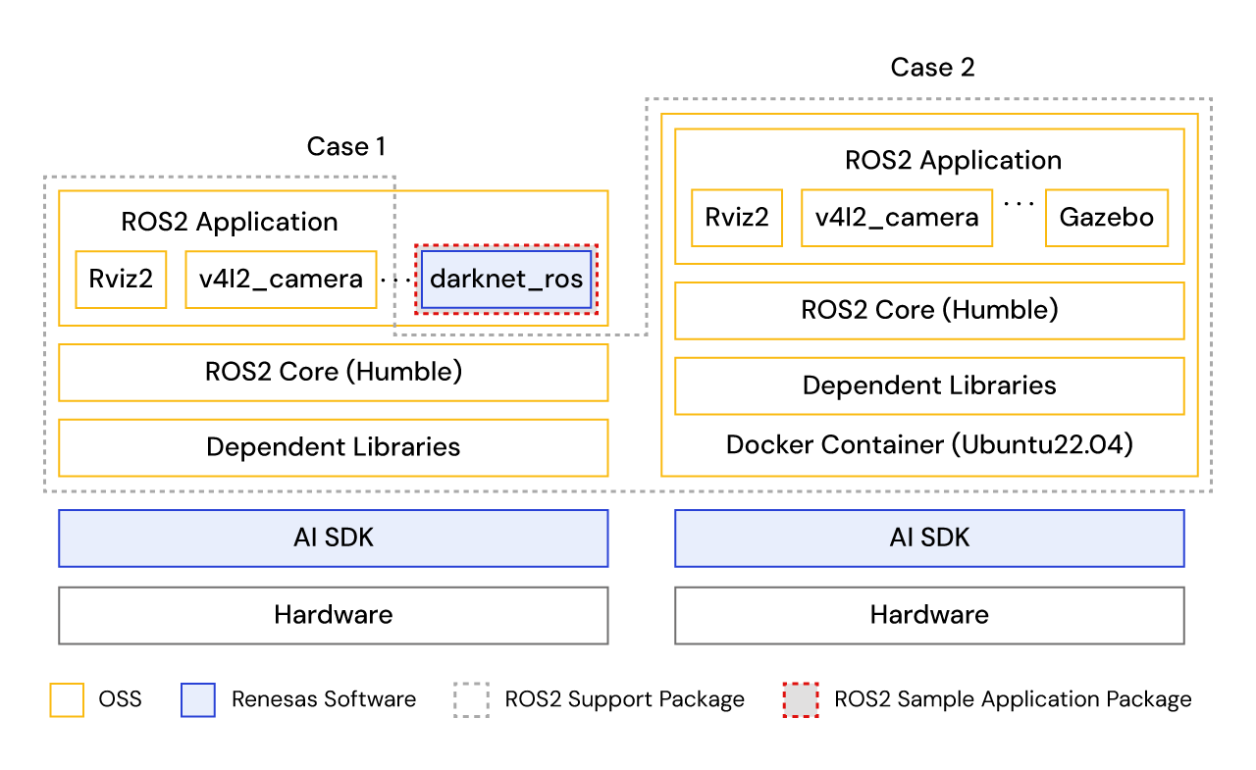Collapse the Docker Container (Ubuntu22.04) box
The width and height of the screenshot is (1256, 770).
point(929,444)
